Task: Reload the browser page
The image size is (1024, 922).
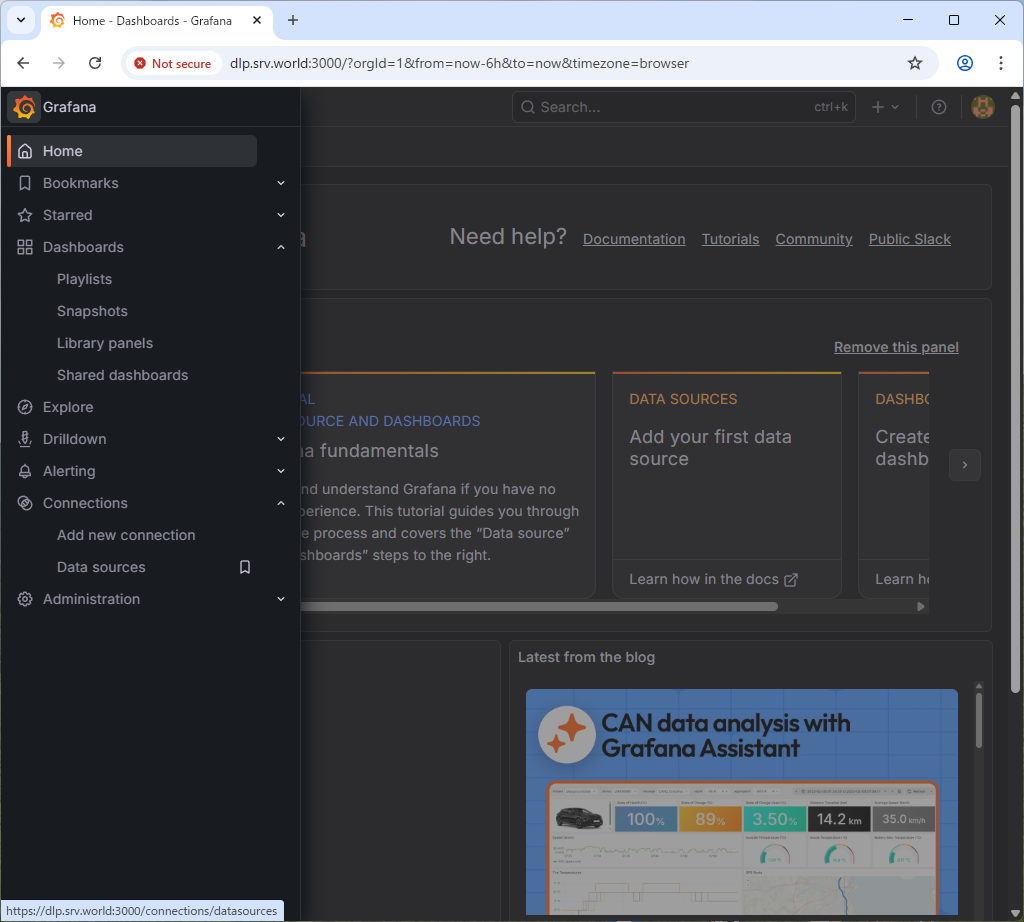Action: point(95,63)
